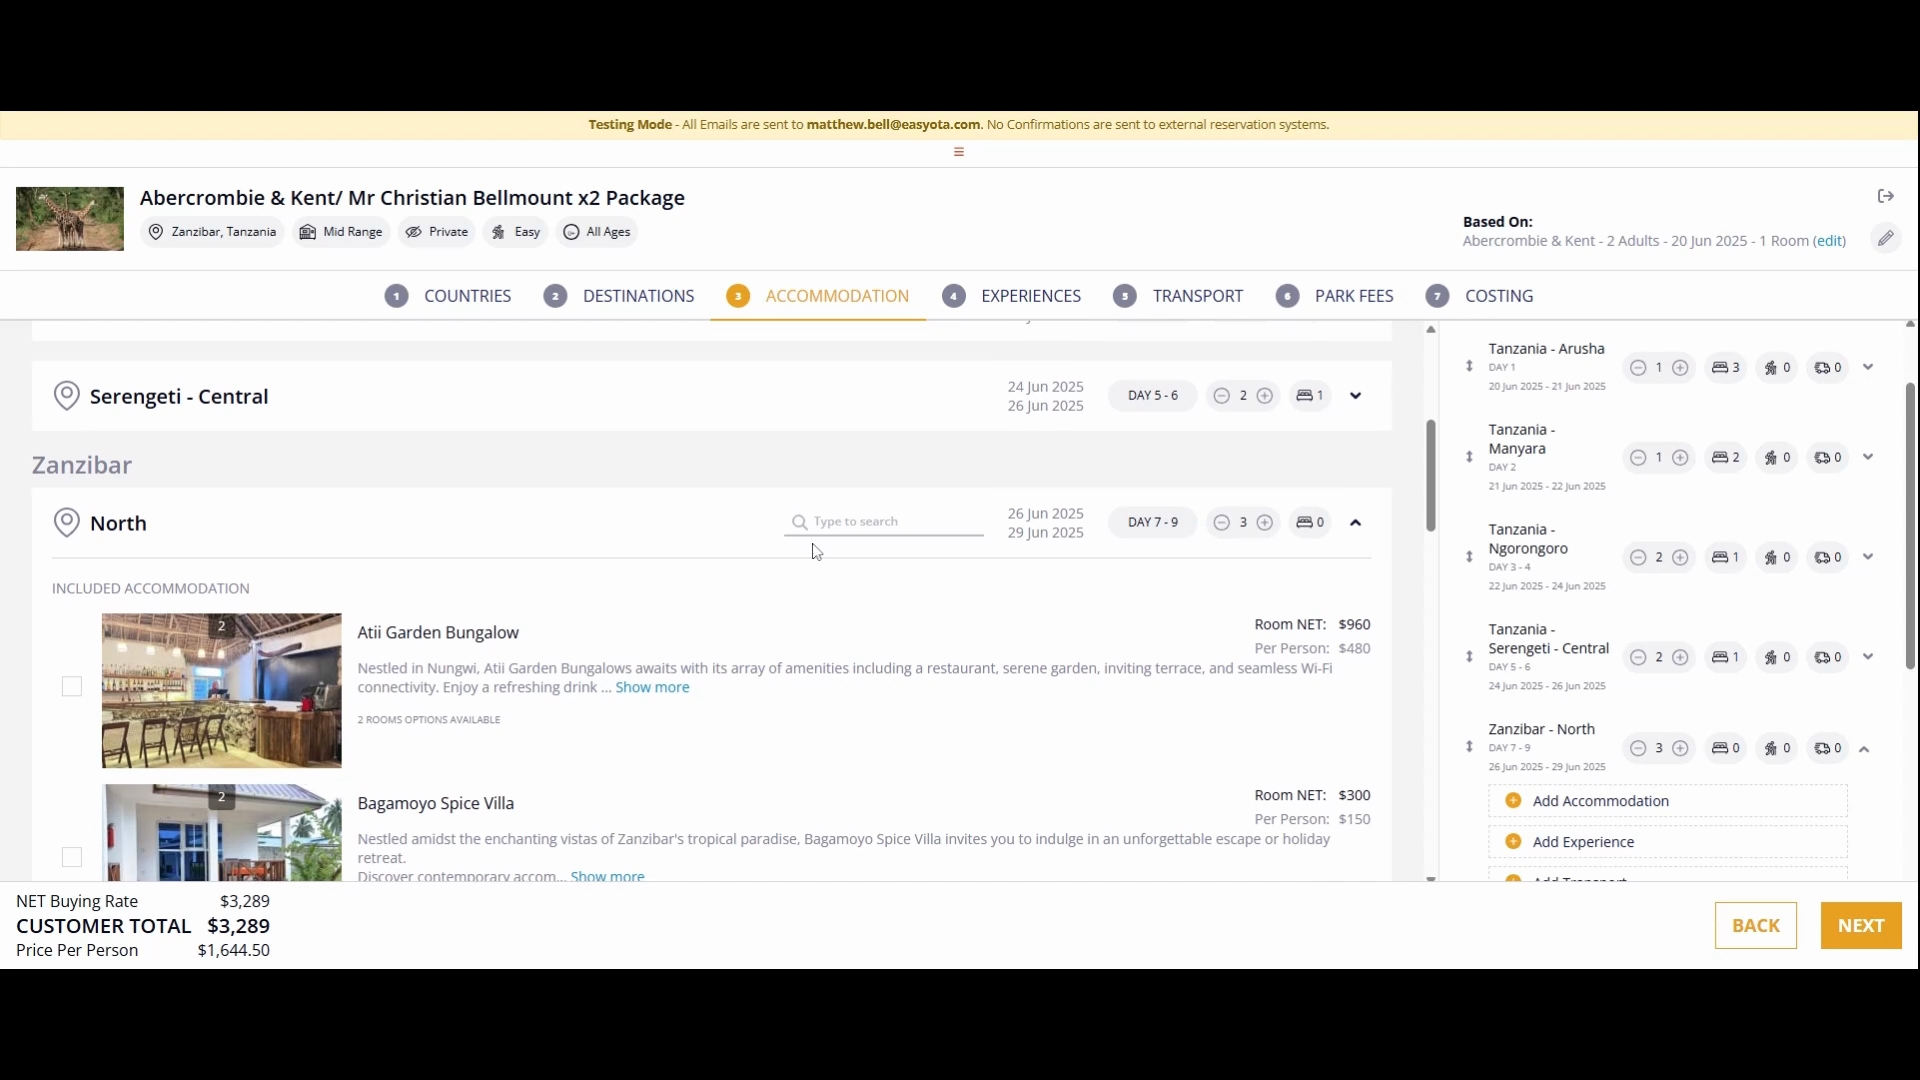Expand Tanzania - Ngorongoro in the sidebar
The height and width of the screenshot is (1080, 1920).
click(x=1868, y=558)
